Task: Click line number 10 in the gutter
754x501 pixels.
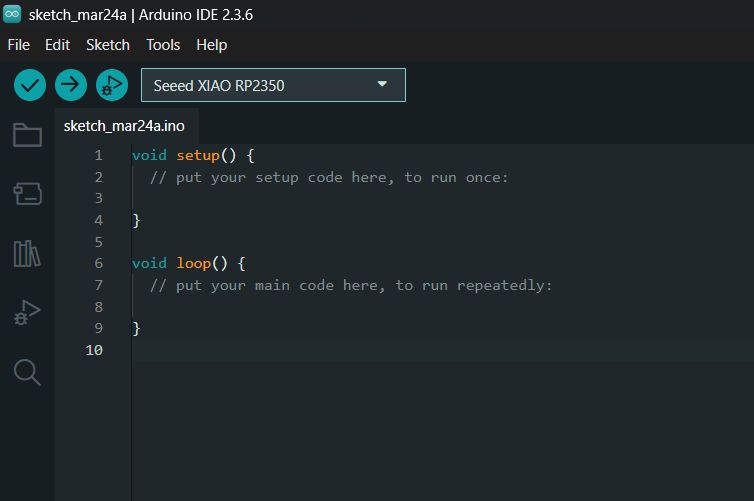Action: coord(94,350)
